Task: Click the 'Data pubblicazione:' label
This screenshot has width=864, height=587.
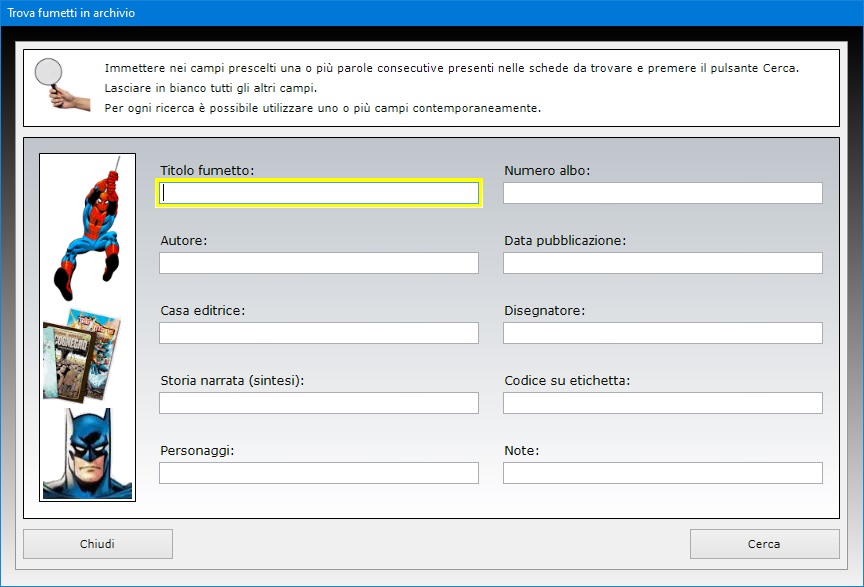Action: (x=565, y=241)
